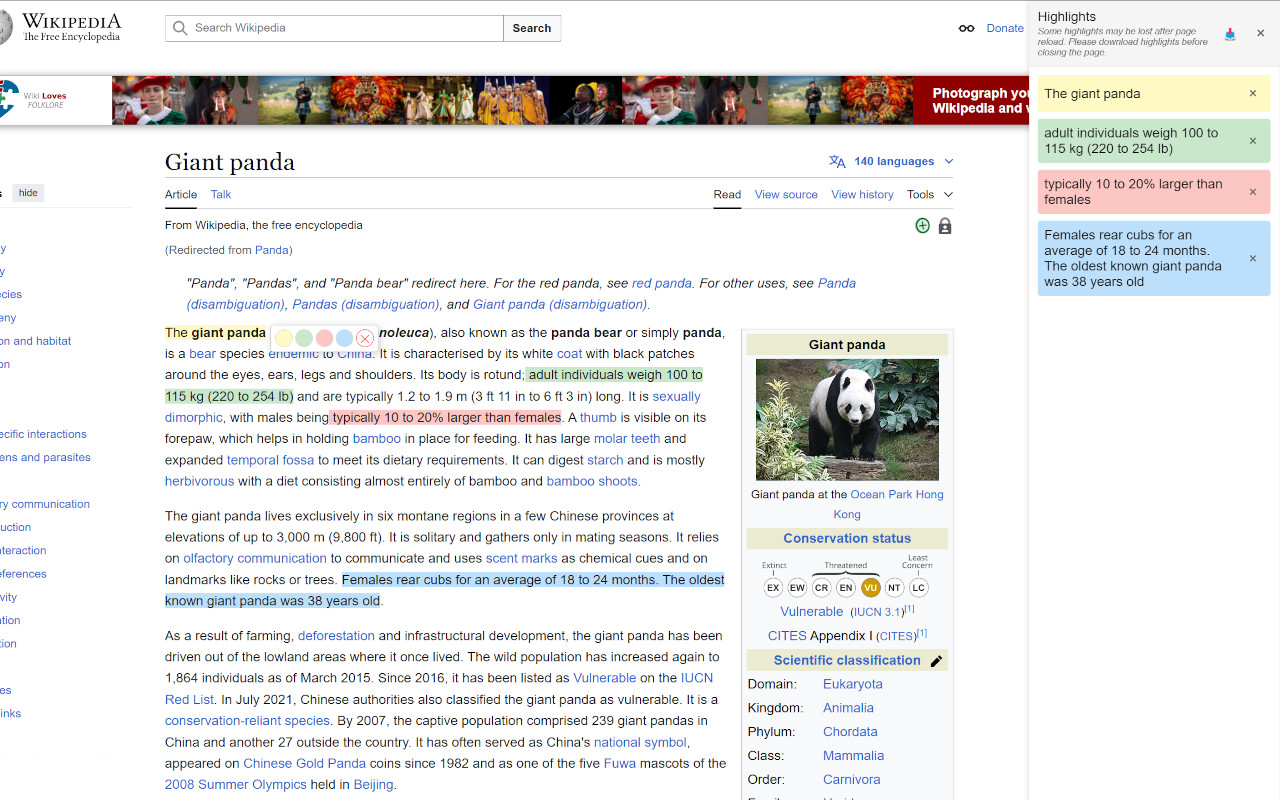The image size is (1280, 800).
Task: Click the EN conservation status circle
Action: click(846, 587)
